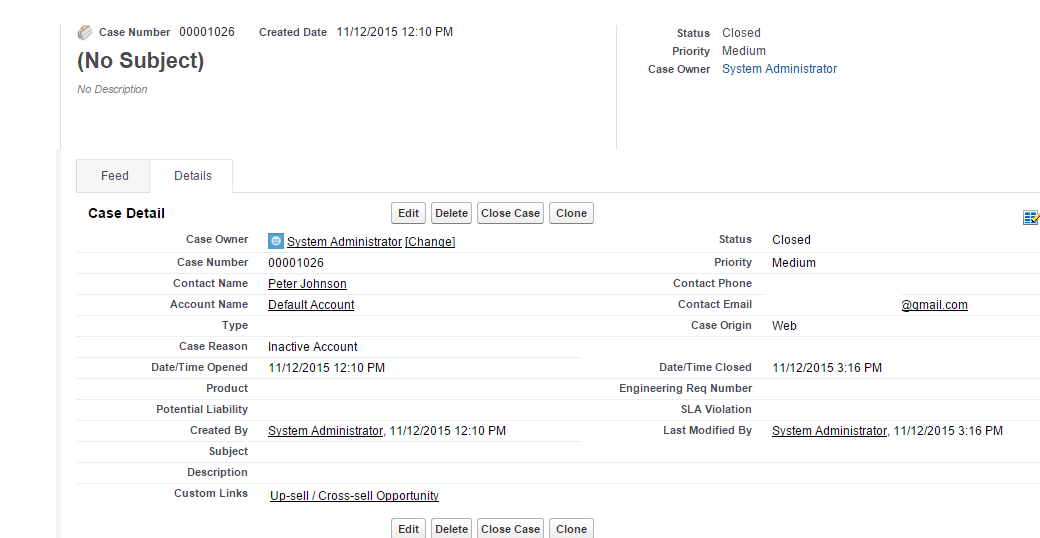This screenshot has width=1040, height=538.
Task: Click the Case Owner user avatar icon
Action: coord(276,241)
